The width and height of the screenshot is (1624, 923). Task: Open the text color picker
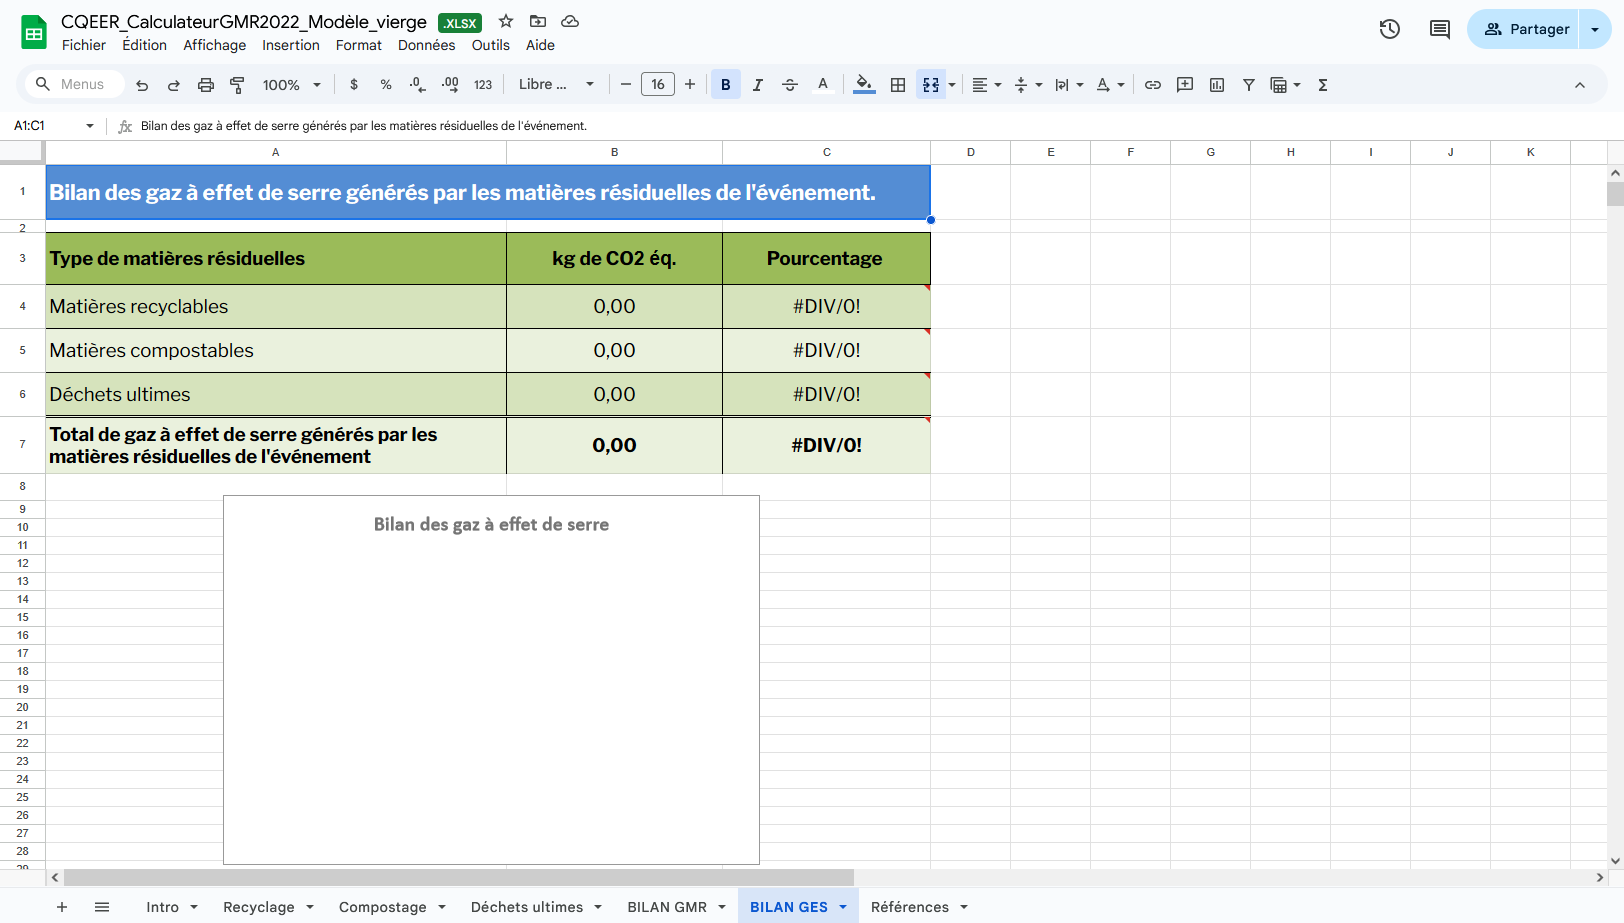[x=823, y=85]
